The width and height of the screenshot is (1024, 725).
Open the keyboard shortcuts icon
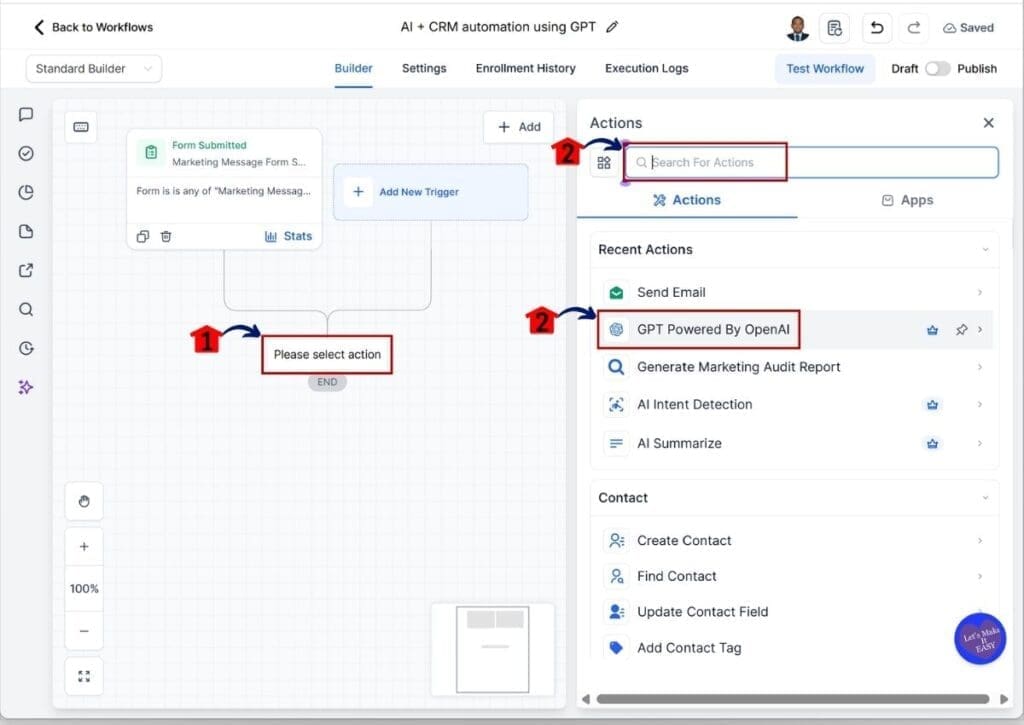pos(81,127)
